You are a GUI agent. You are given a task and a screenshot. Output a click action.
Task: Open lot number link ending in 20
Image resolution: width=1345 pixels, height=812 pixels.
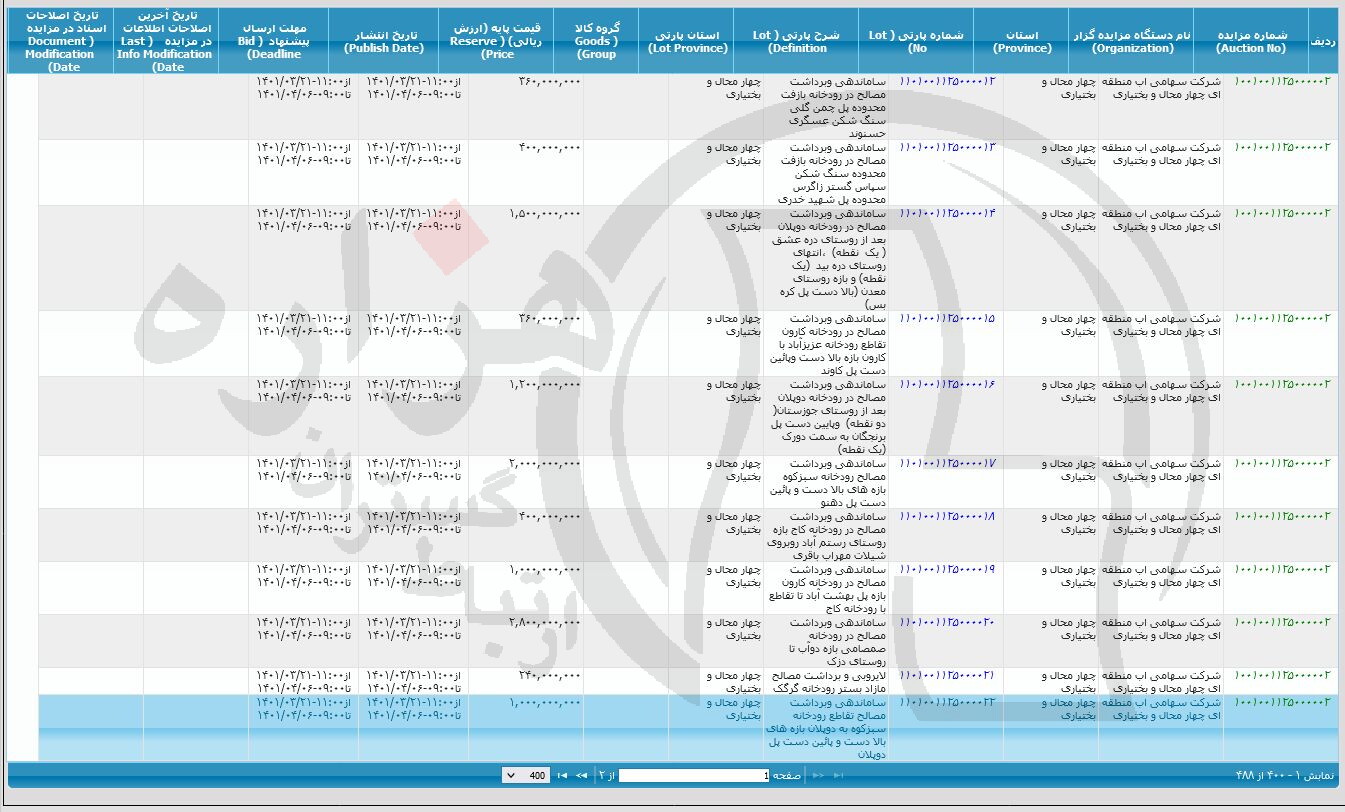pos(947,623)
